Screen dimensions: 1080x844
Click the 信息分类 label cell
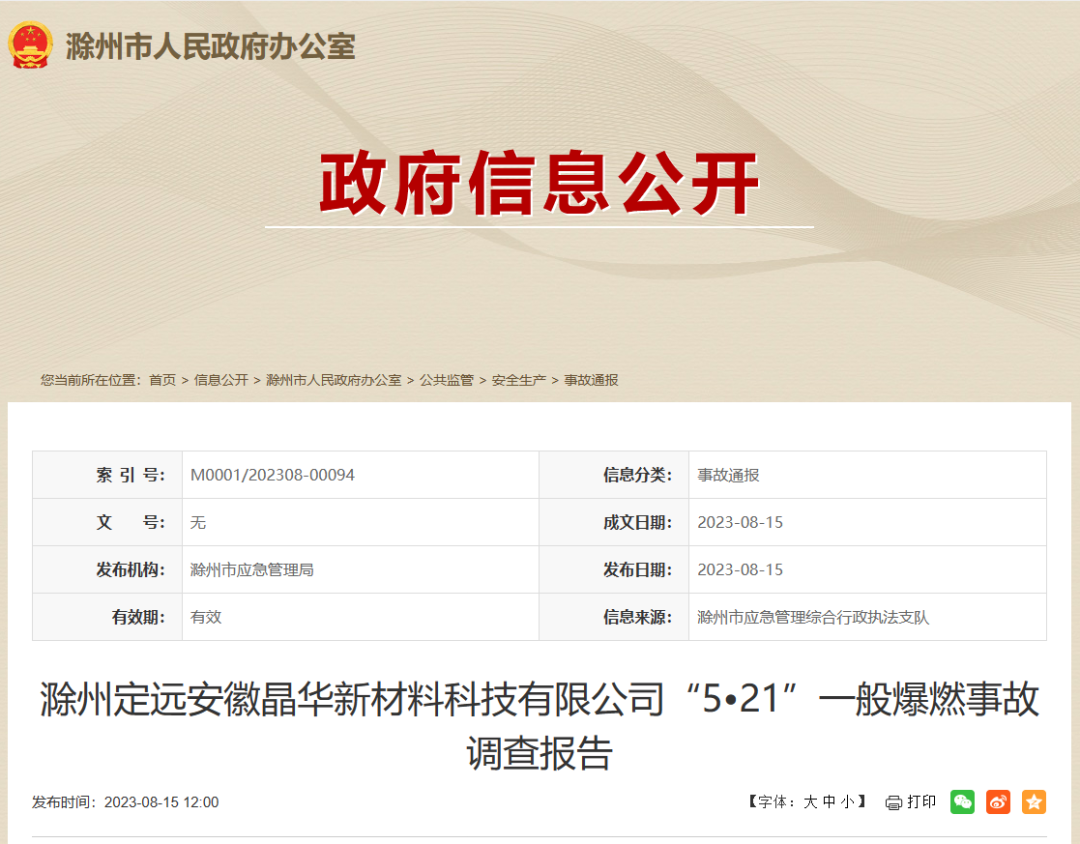point(614,475)
